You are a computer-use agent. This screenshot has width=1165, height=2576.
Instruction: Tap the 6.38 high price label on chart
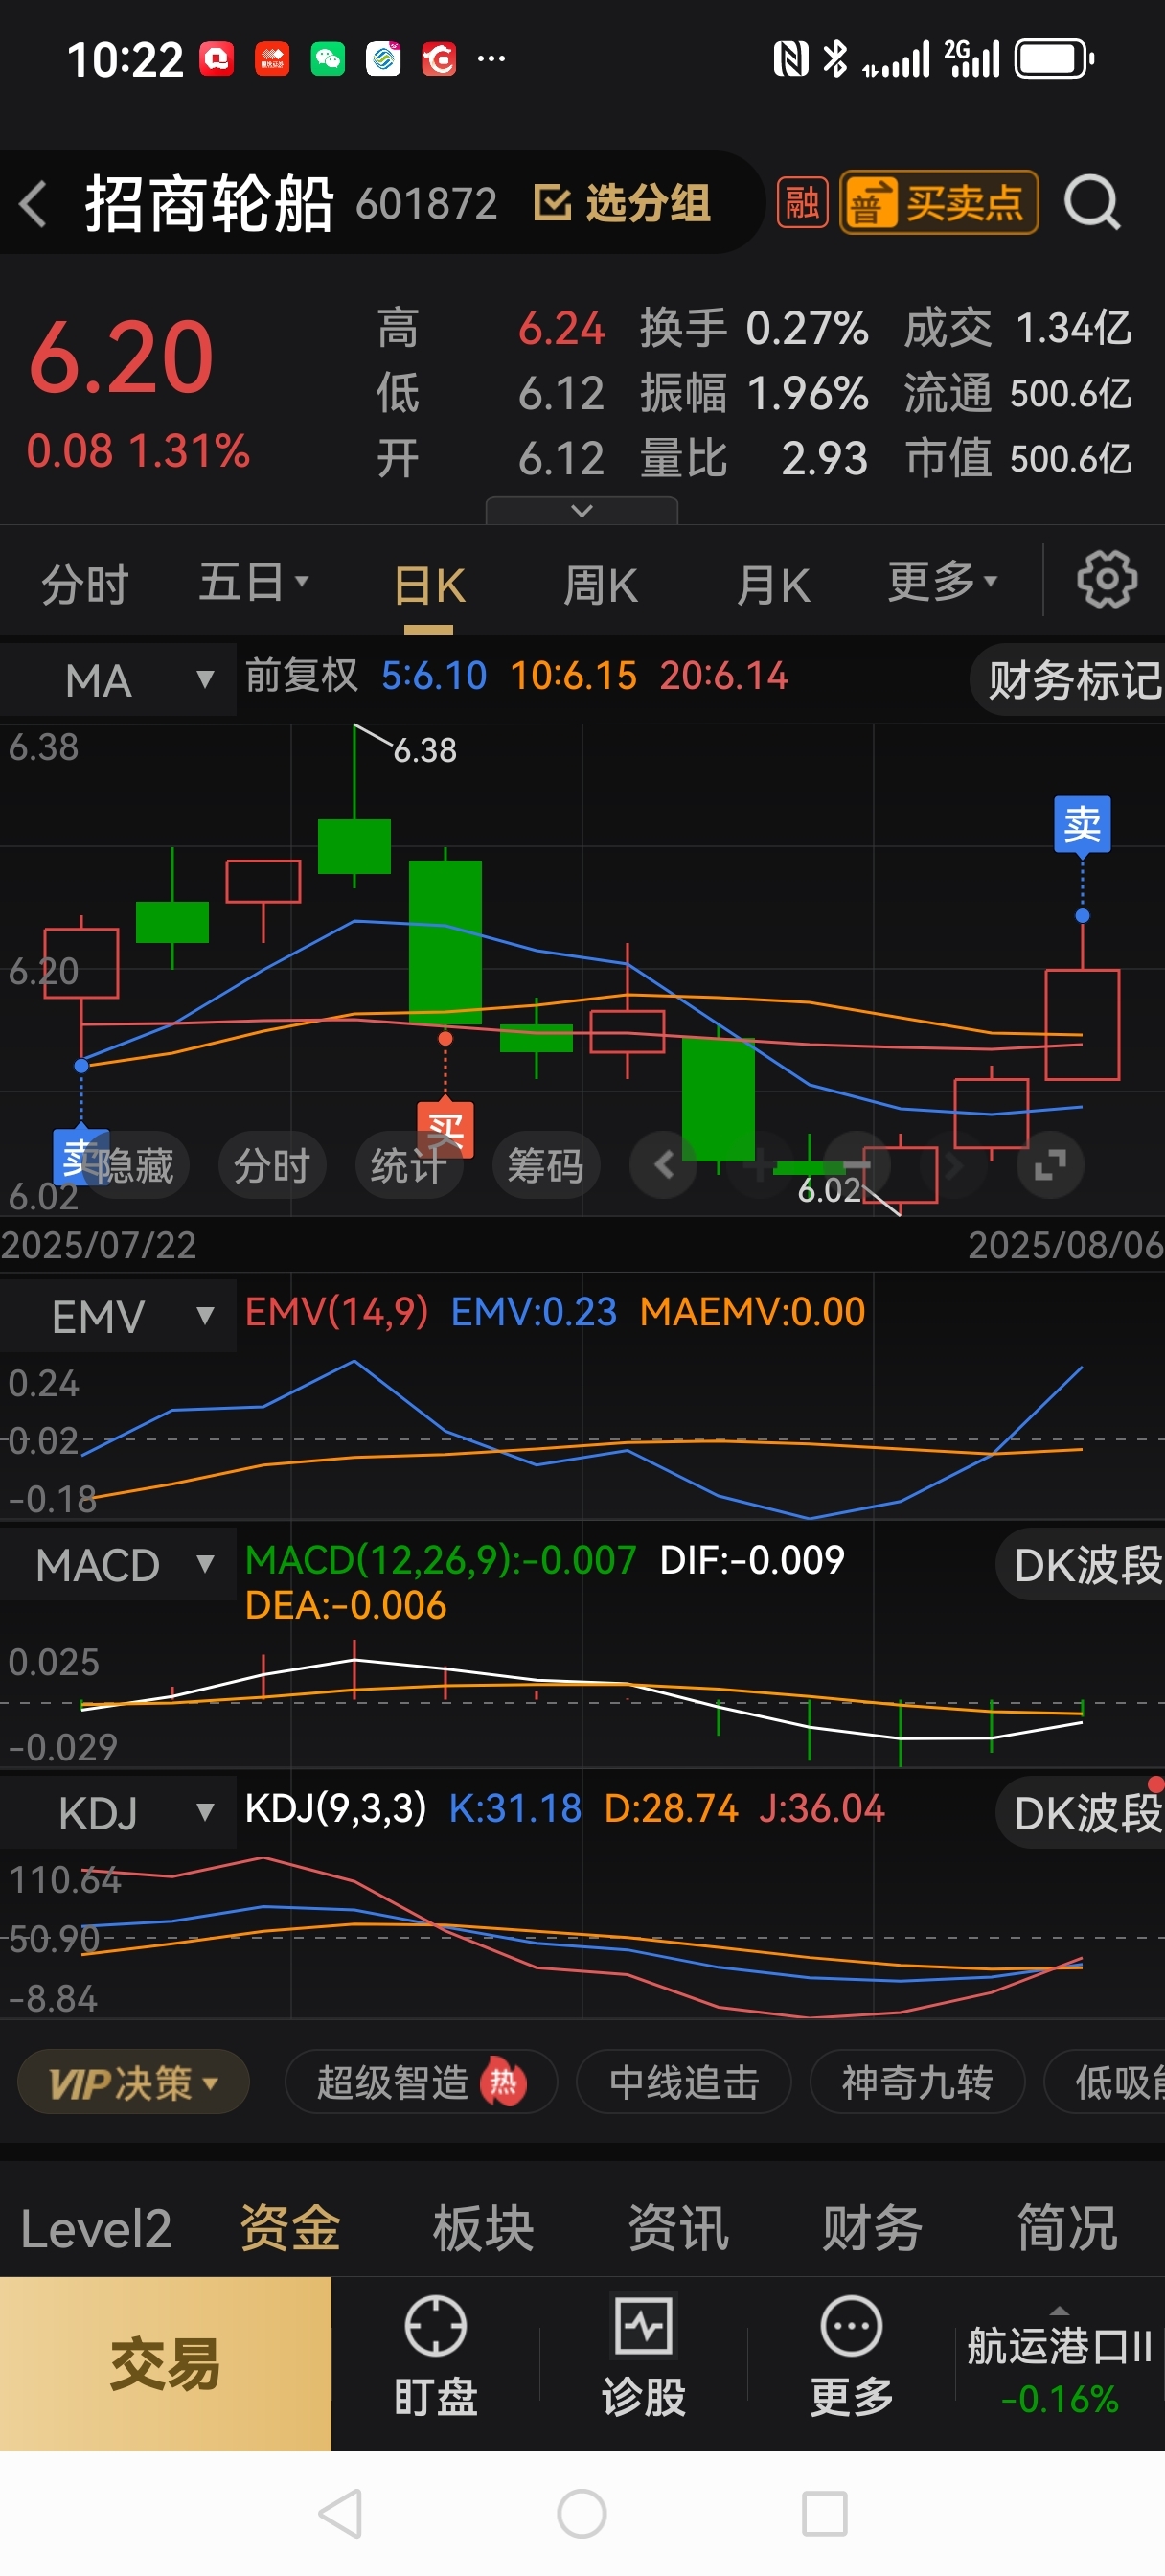click(x=425, y=750)
